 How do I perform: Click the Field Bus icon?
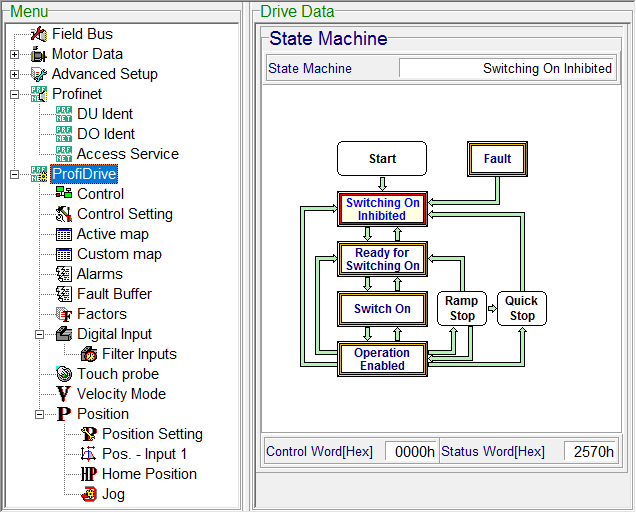click(x=39, y=34)
